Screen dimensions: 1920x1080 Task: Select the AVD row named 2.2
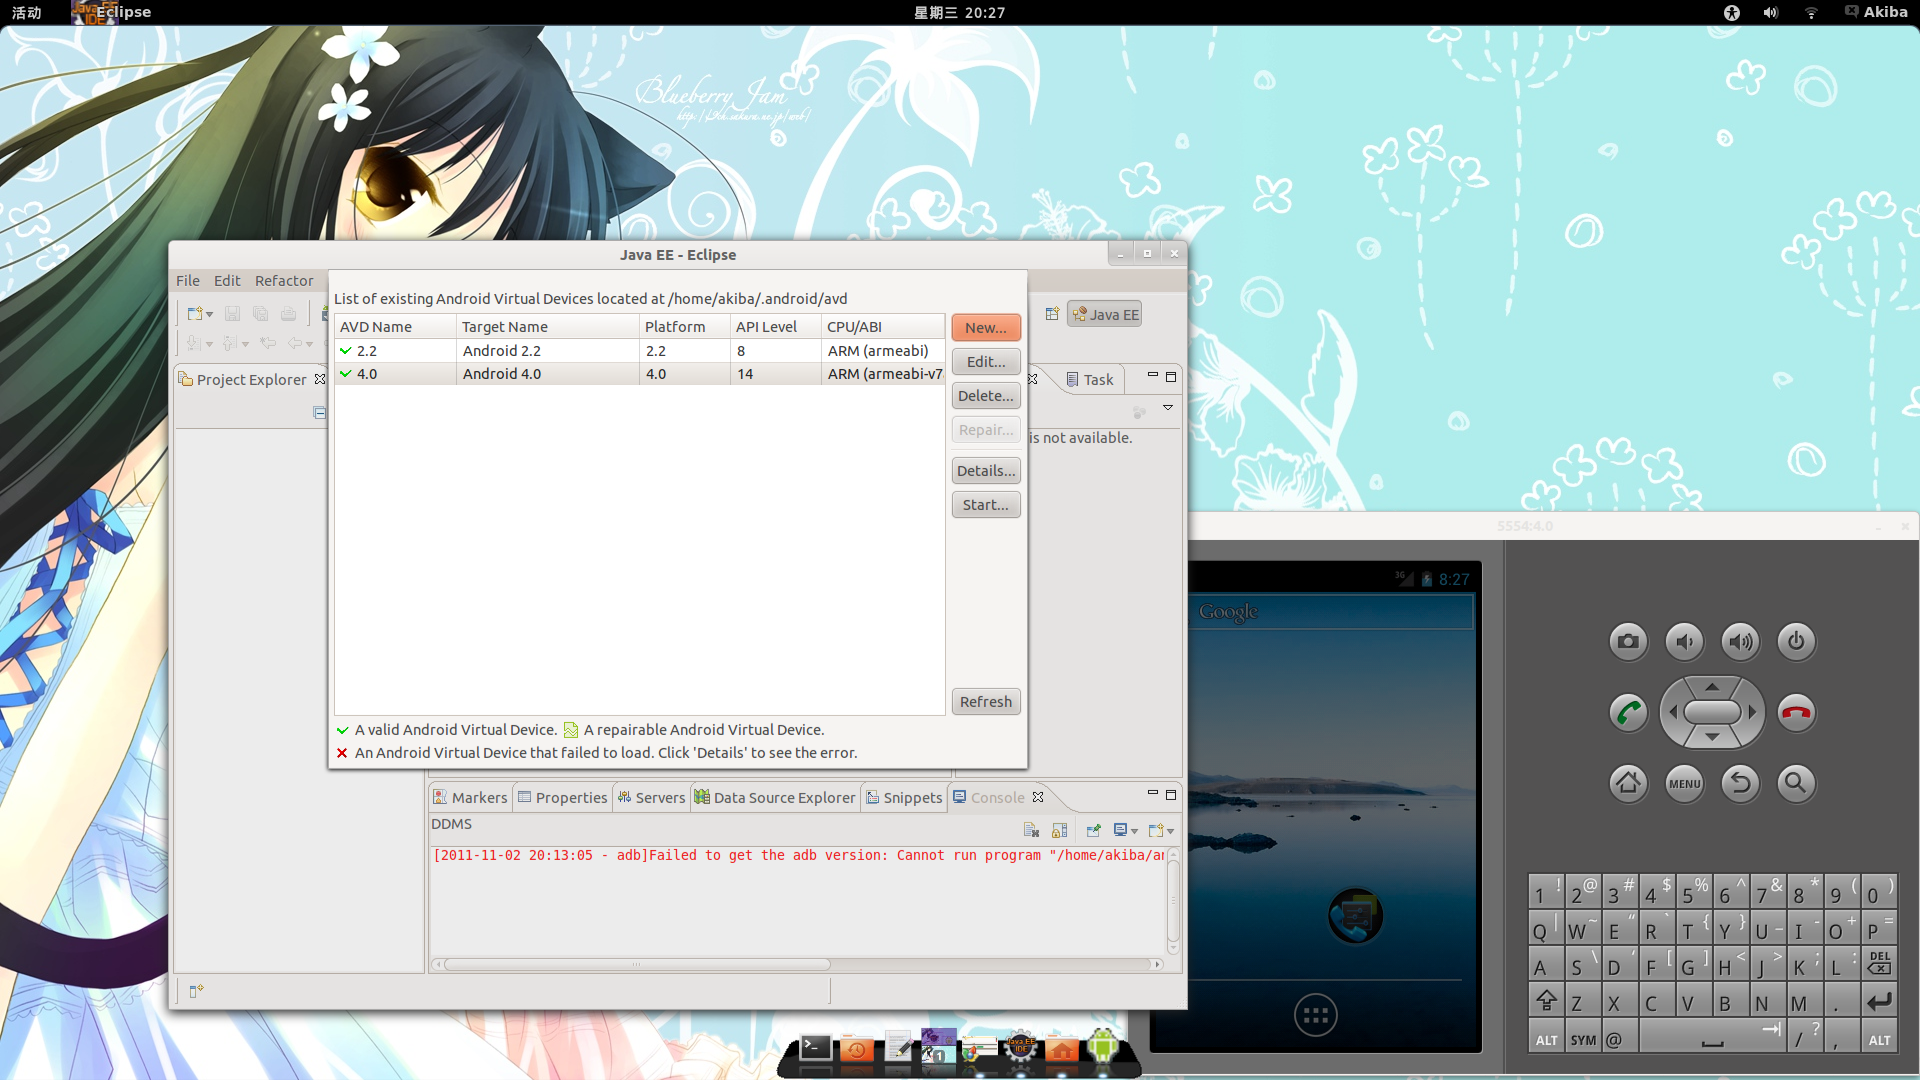tap(640, 351)
